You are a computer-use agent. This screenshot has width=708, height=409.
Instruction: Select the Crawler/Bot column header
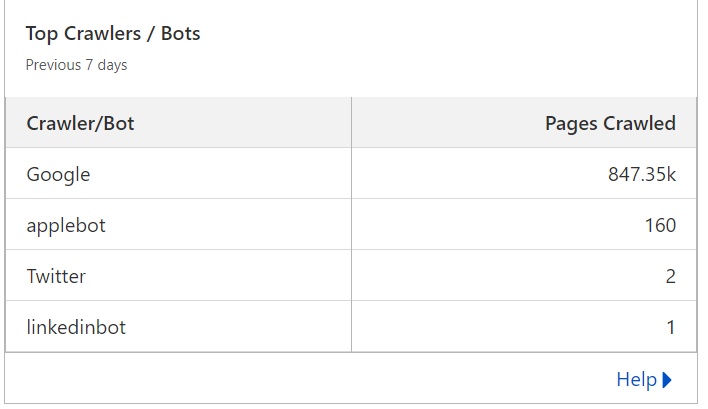[x=80, y=123]
